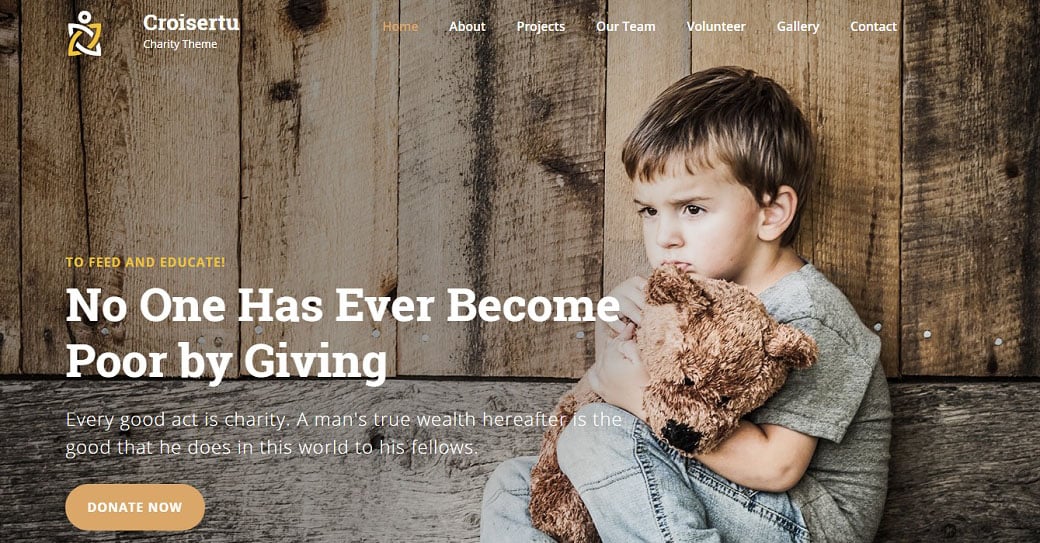This screenshot has height=543, width=1040.
Task: Open the Our Team menu item
Action: pos(625,27)
